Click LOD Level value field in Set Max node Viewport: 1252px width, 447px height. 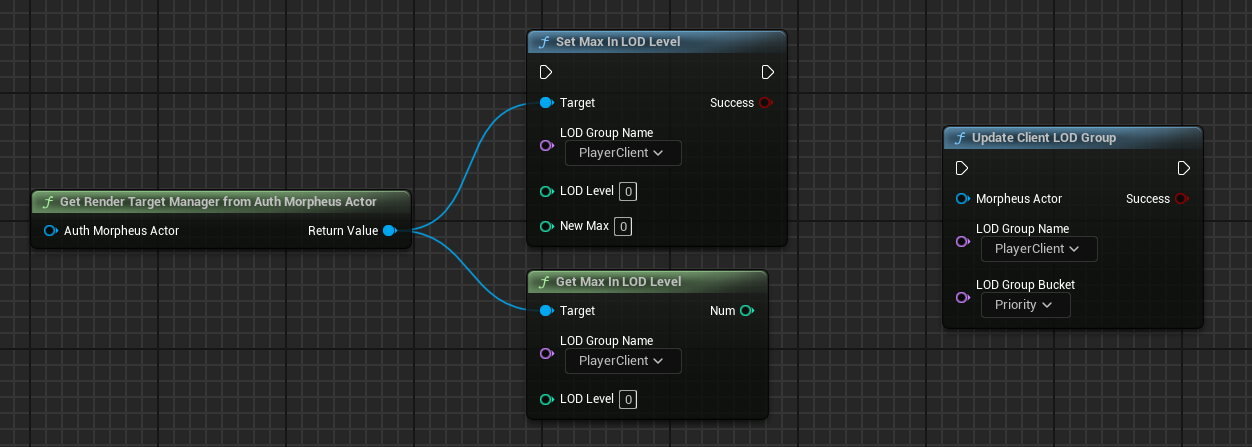628,191
